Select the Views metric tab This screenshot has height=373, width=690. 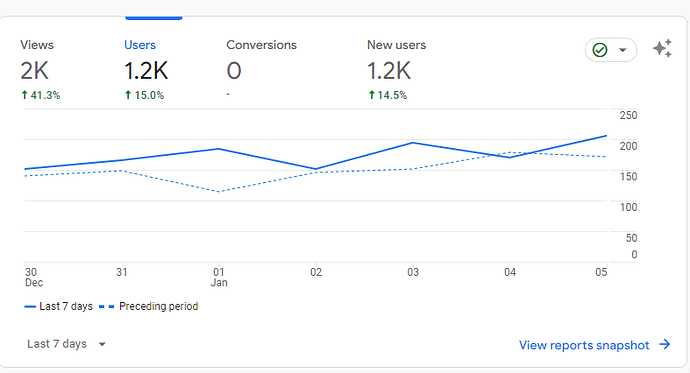click(x=40, y=69)
